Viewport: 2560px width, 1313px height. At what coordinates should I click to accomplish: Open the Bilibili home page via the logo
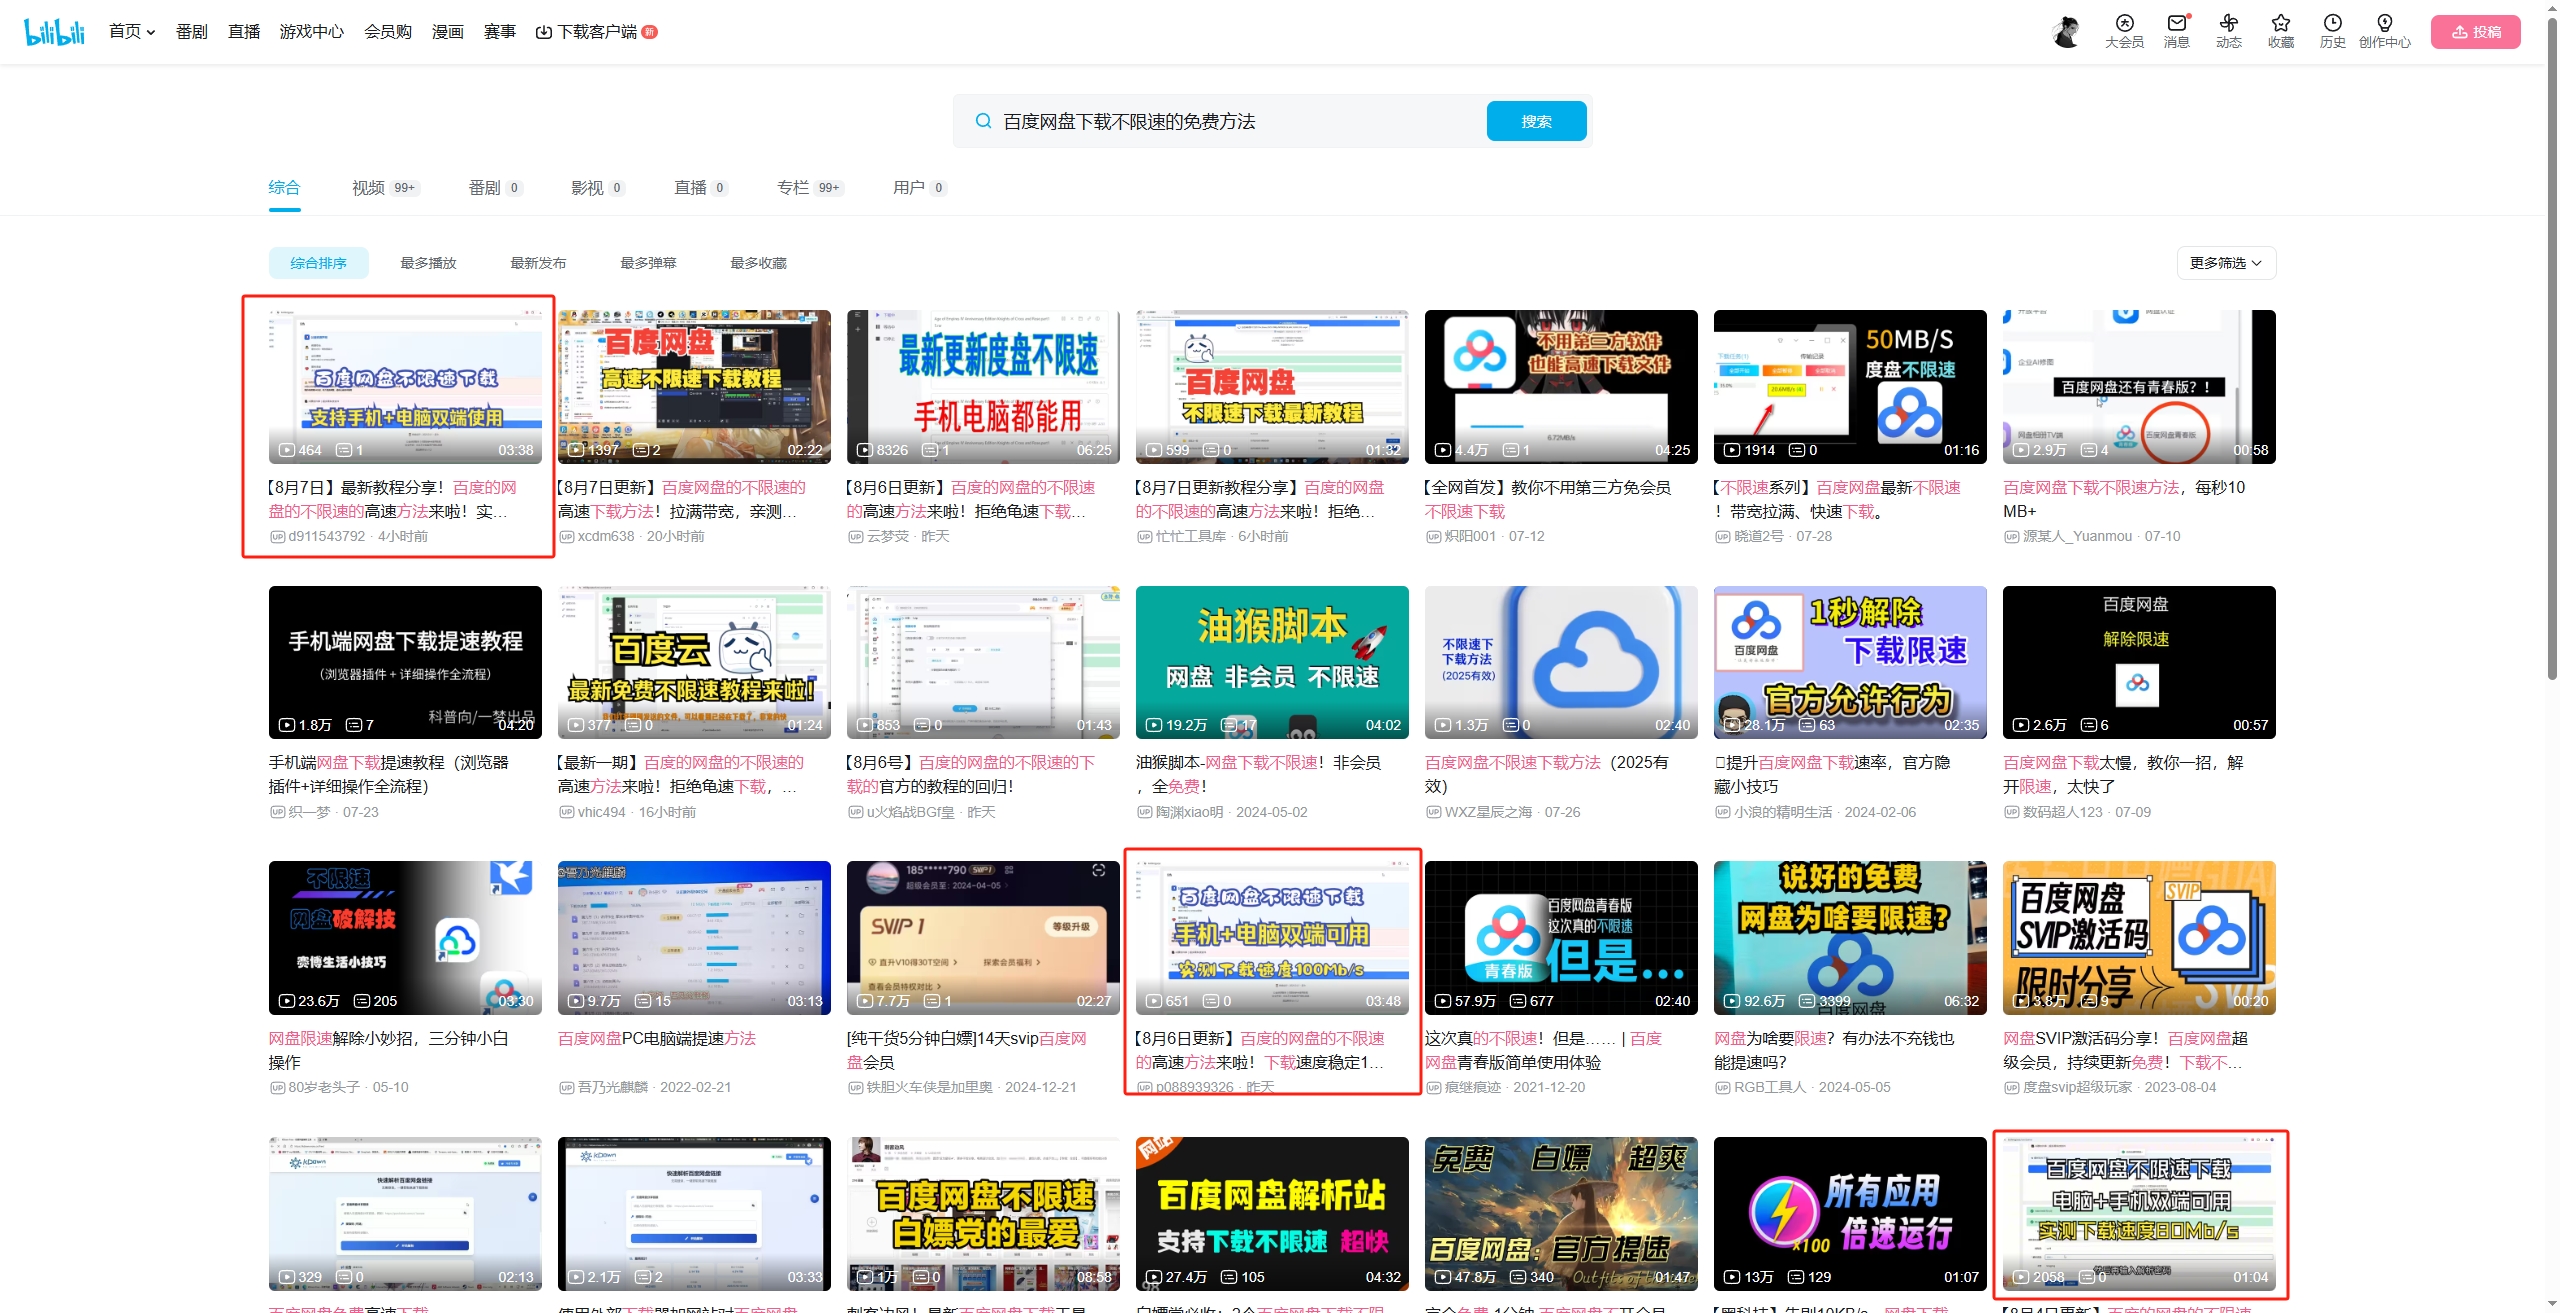click(53, 31)
